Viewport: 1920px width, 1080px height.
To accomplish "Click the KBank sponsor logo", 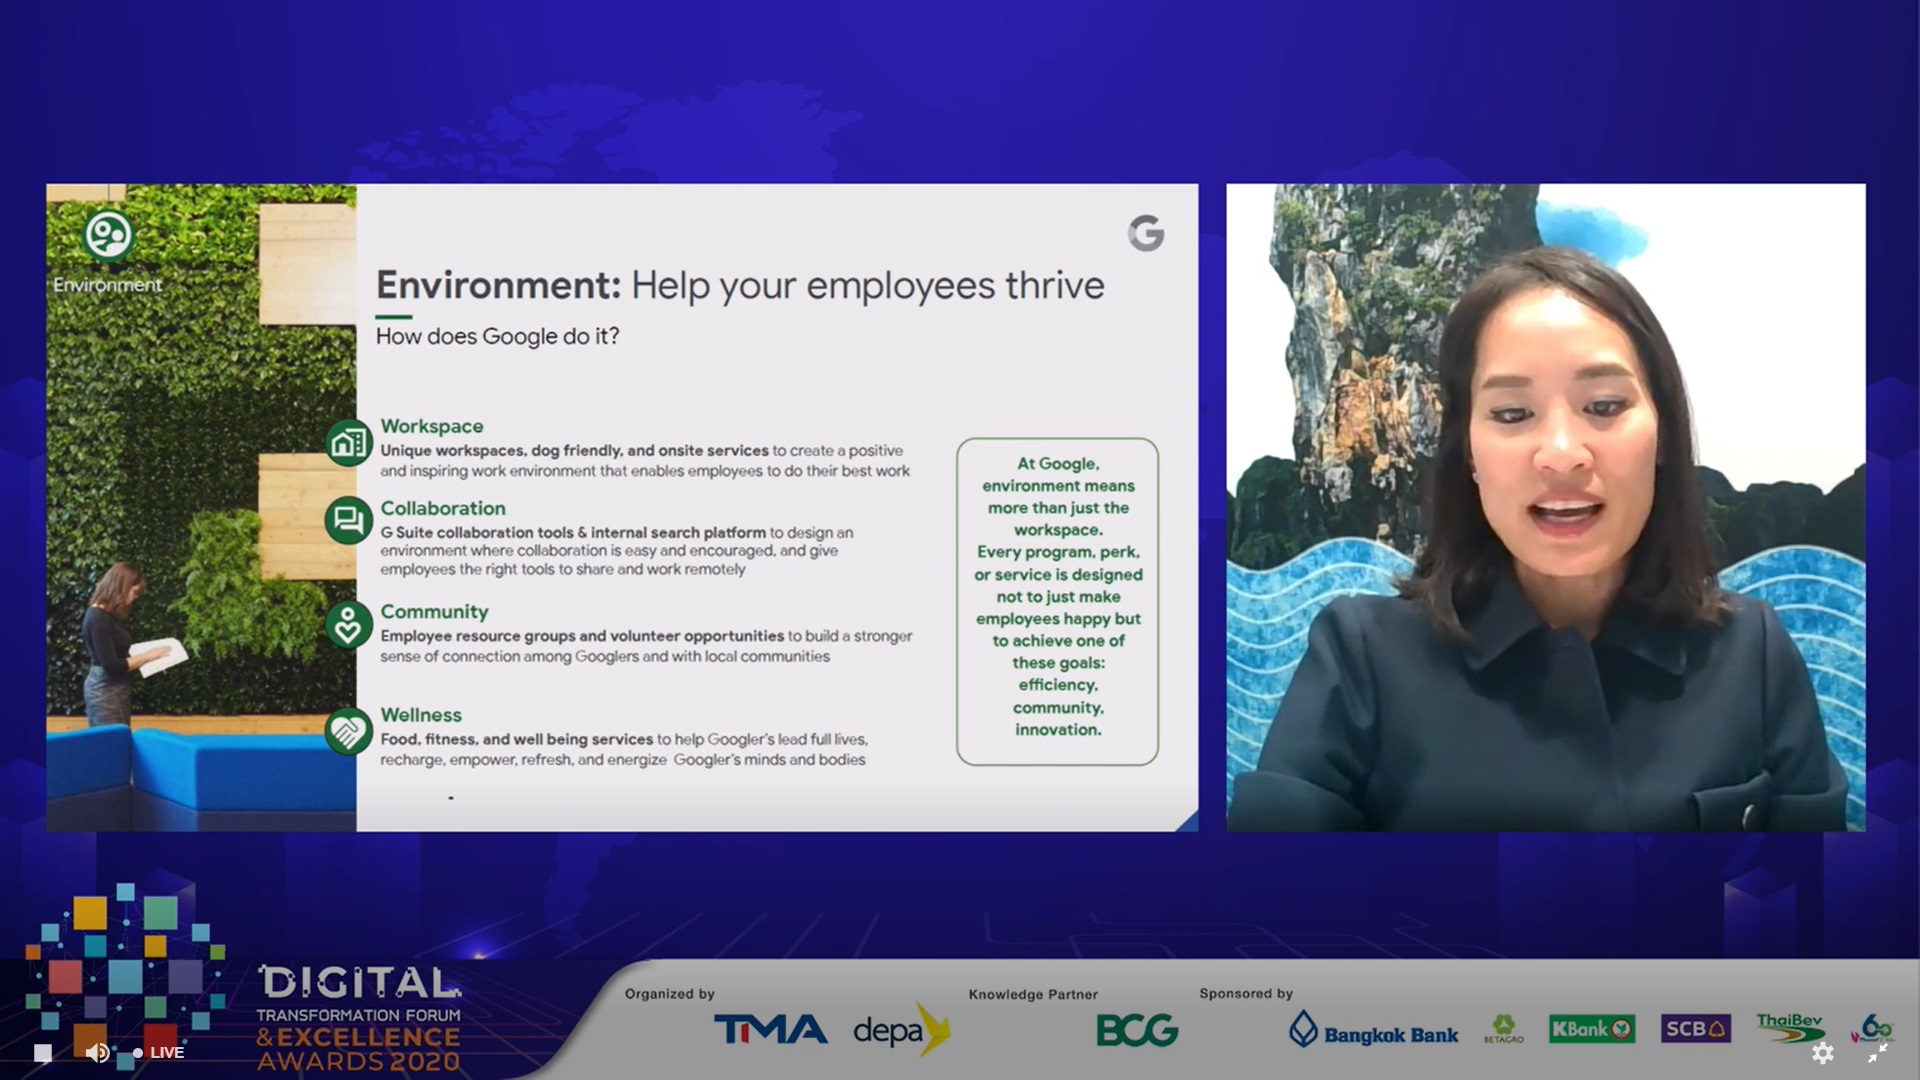I will coord(1591,1029).
